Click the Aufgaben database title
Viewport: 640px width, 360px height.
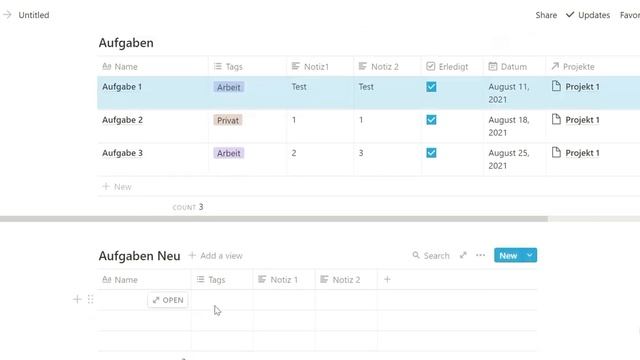tap(126, 43)
